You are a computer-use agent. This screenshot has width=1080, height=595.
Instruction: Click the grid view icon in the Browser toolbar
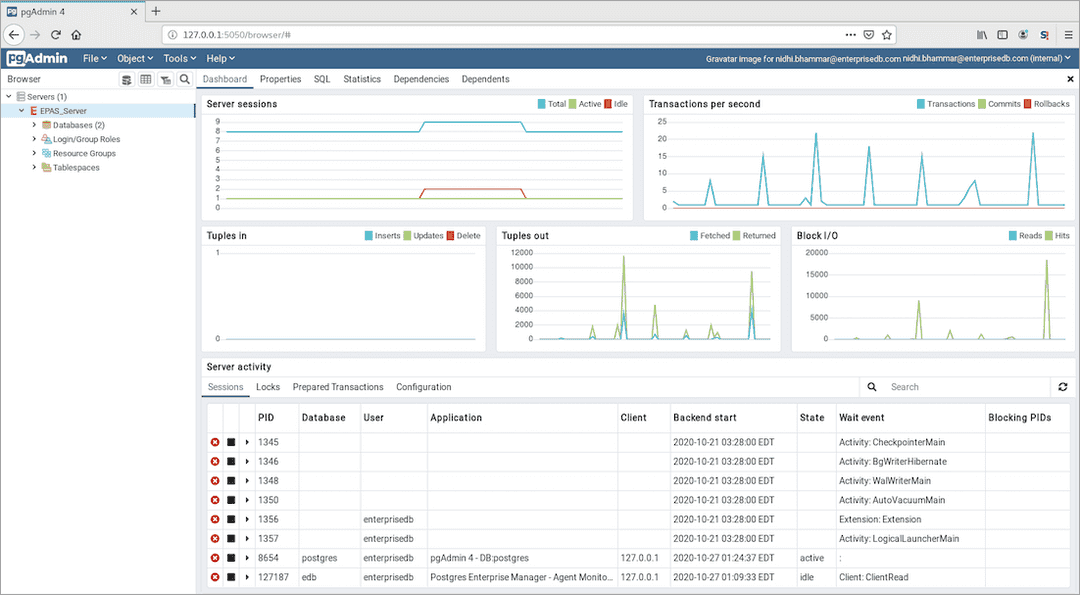(145, 79)
